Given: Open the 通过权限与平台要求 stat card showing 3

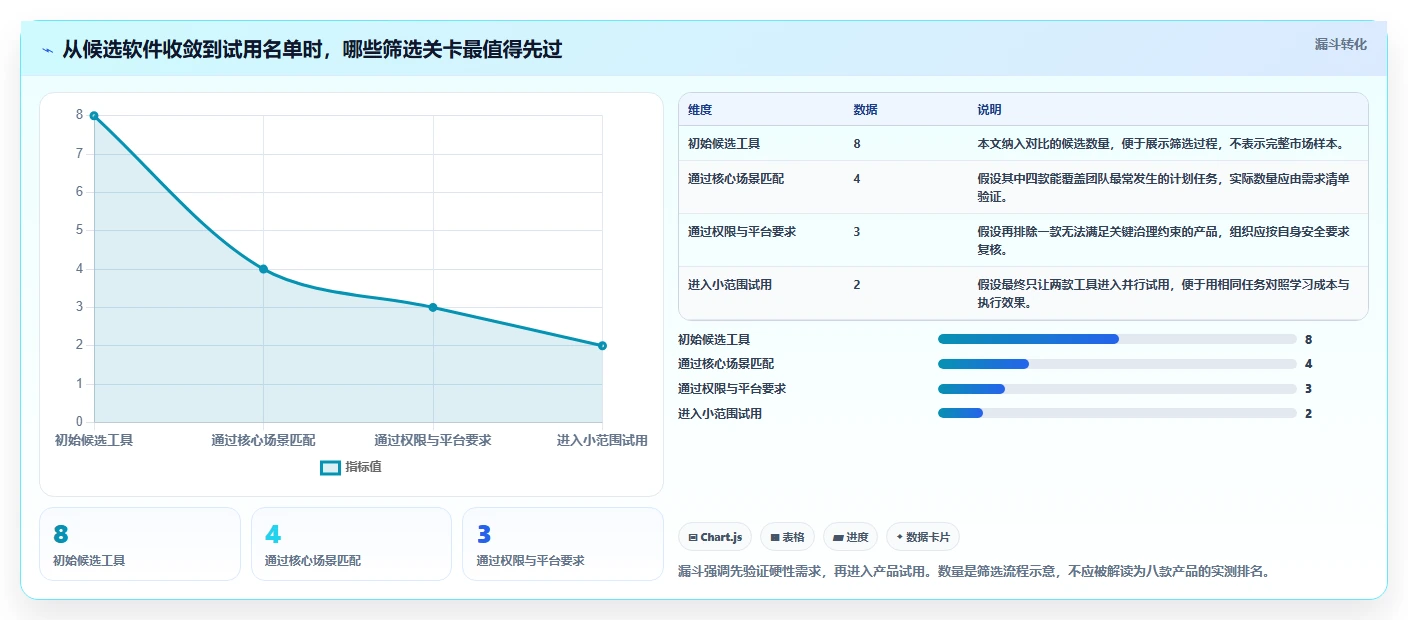Looking at the screenshot, I should click(x=563, y=544).
